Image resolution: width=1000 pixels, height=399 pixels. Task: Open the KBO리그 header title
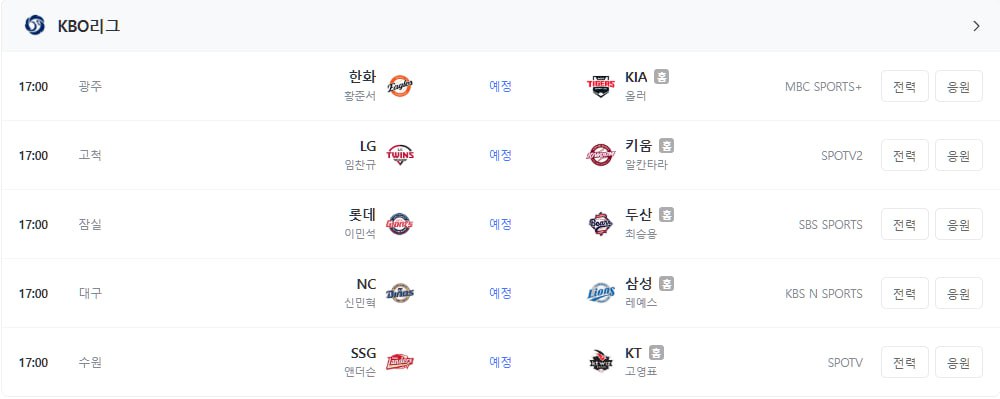tap(89, 26)
